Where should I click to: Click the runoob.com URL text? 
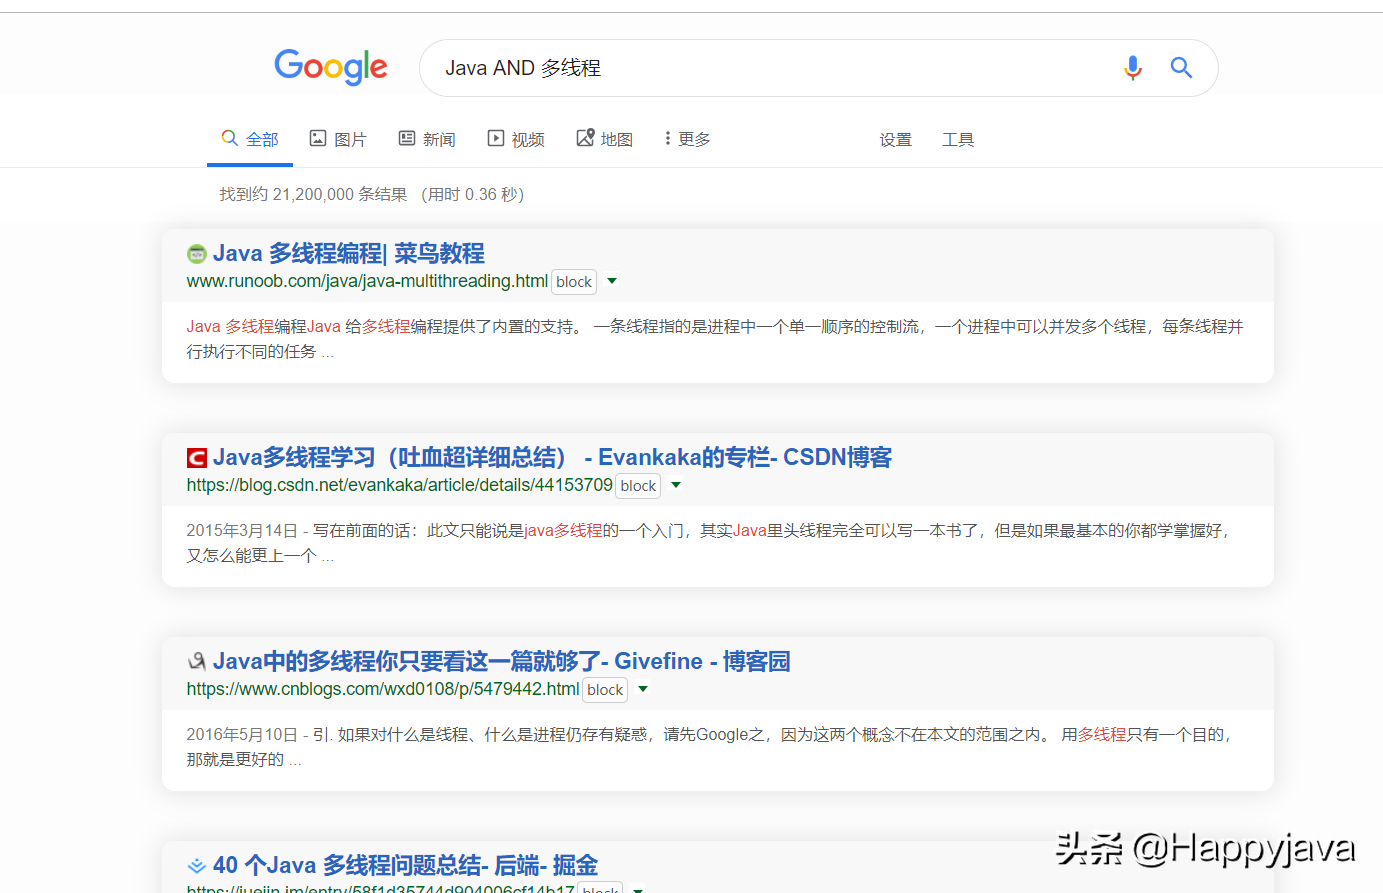367,281
